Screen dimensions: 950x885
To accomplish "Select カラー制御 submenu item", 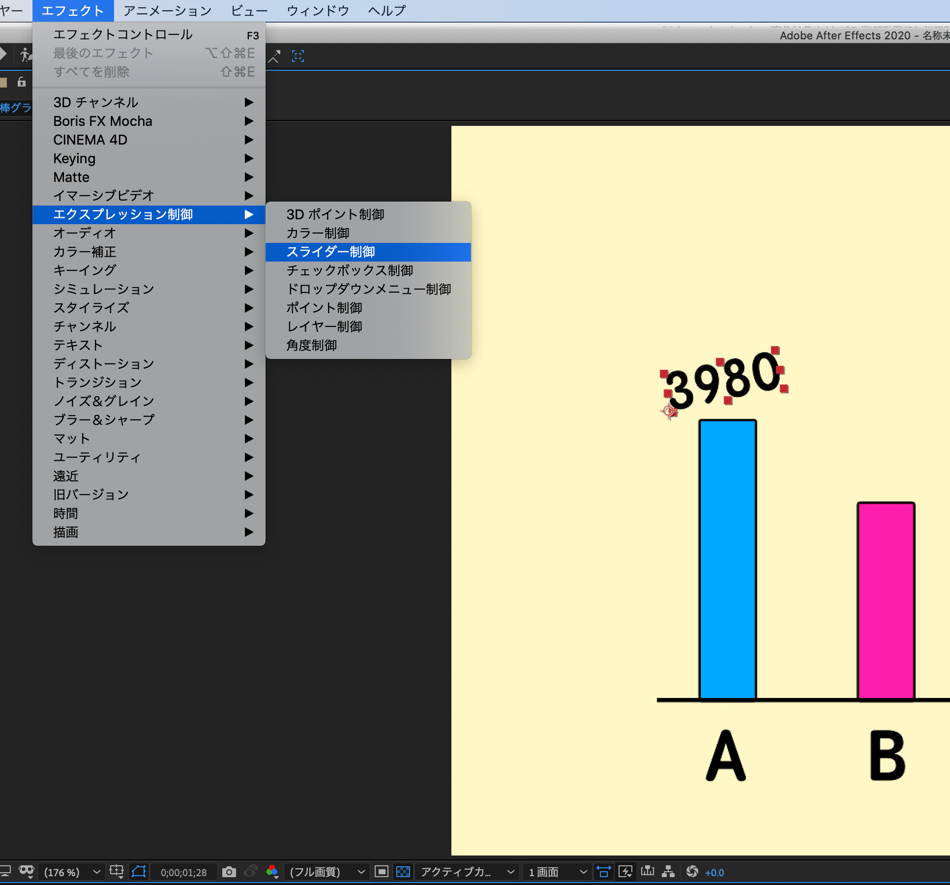I will coord(368,233).
